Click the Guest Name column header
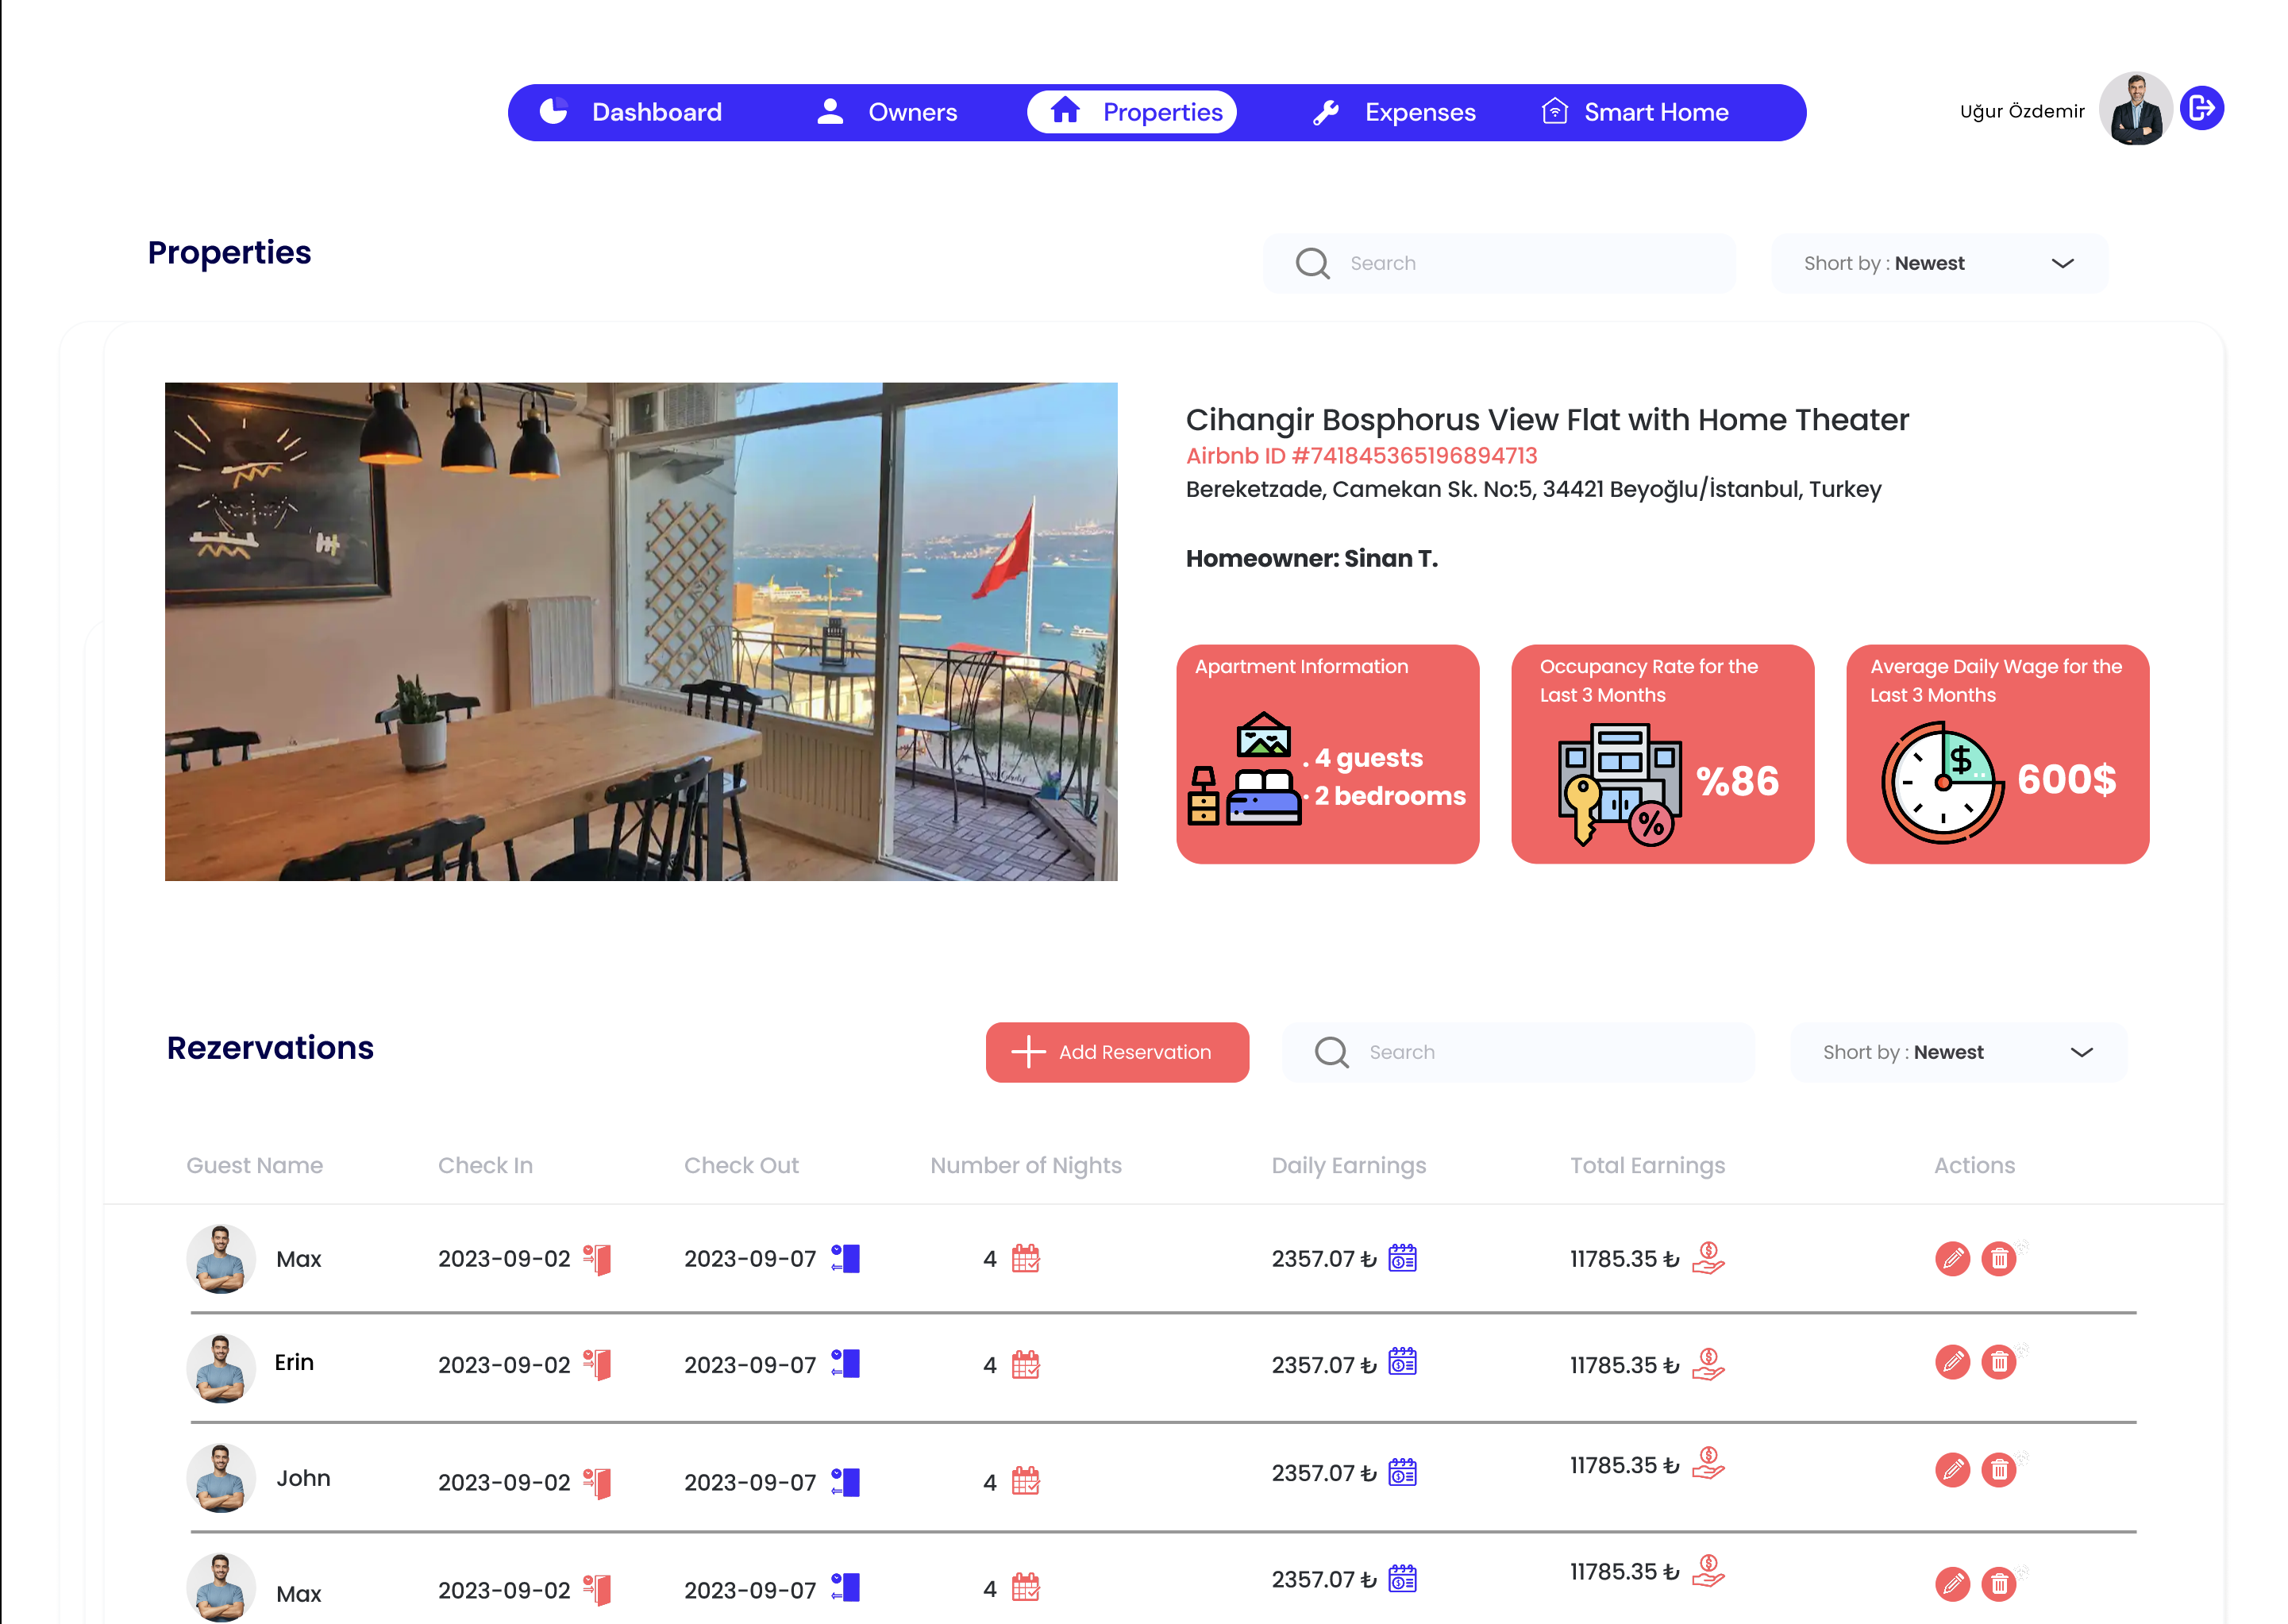Image resolution: width=2288 pixels, height=1624 pixels. click(254, 1165)
